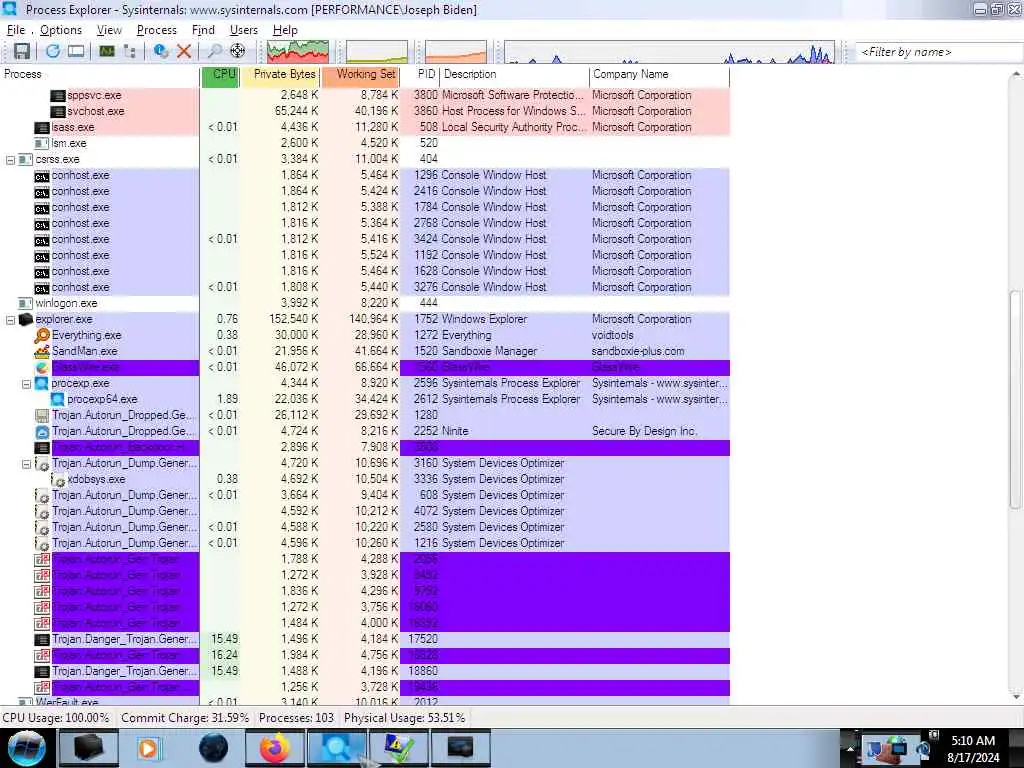The width and height of the screenshot is (1024, 768).
Task: Open the Process menu
Action: 157,30
